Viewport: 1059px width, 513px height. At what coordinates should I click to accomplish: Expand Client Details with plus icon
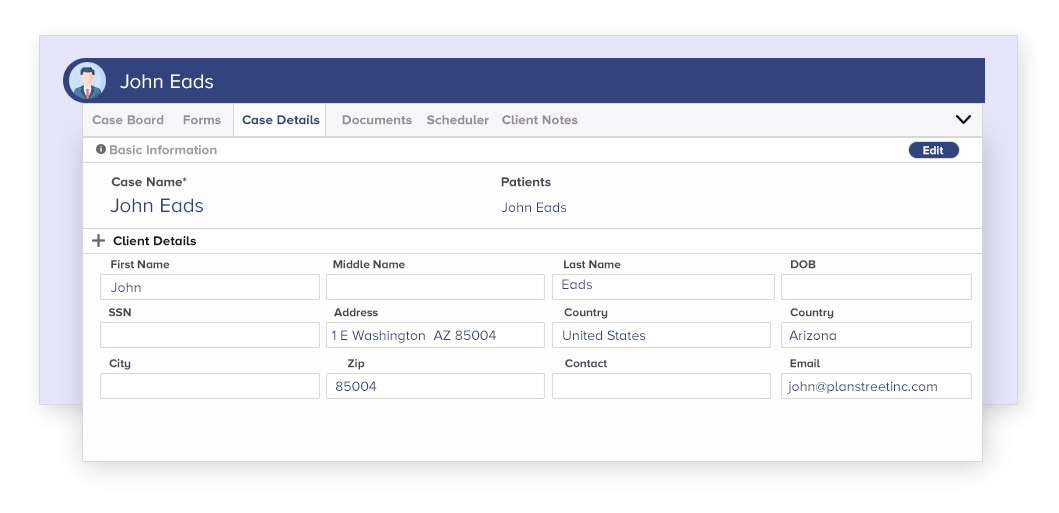(98, 241)
